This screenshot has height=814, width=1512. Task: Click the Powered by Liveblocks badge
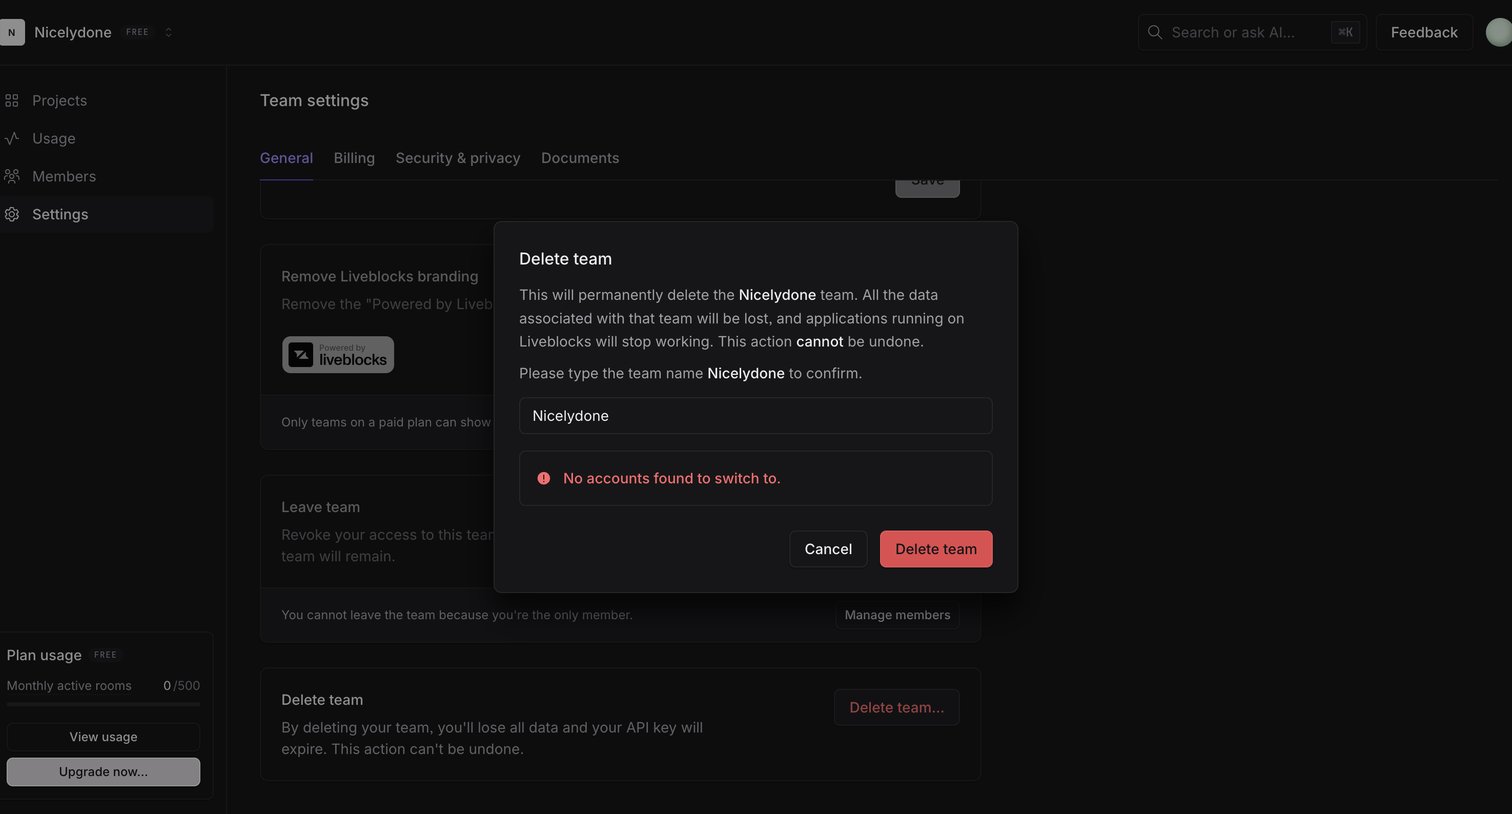338,355
